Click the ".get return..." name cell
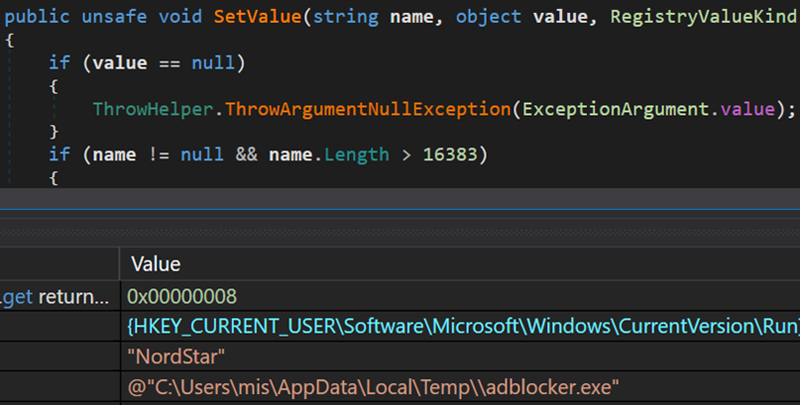800x405 pixels. pyautogui.click(x=56, y=296)
